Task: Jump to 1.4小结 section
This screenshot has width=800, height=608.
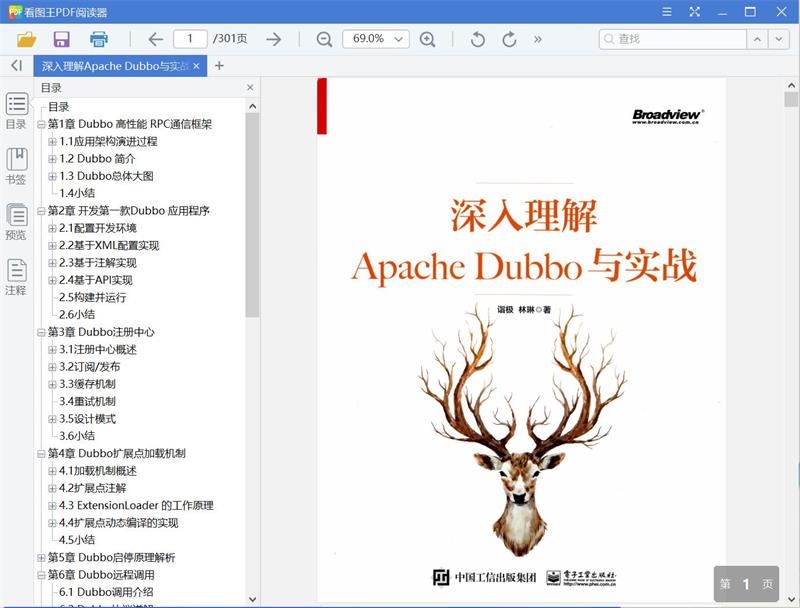Action: pos(77,193)
